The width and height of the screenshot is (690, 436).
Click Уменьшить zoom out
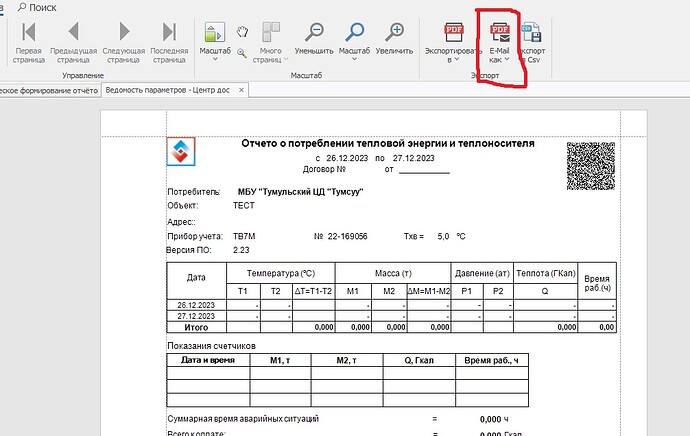314,39
